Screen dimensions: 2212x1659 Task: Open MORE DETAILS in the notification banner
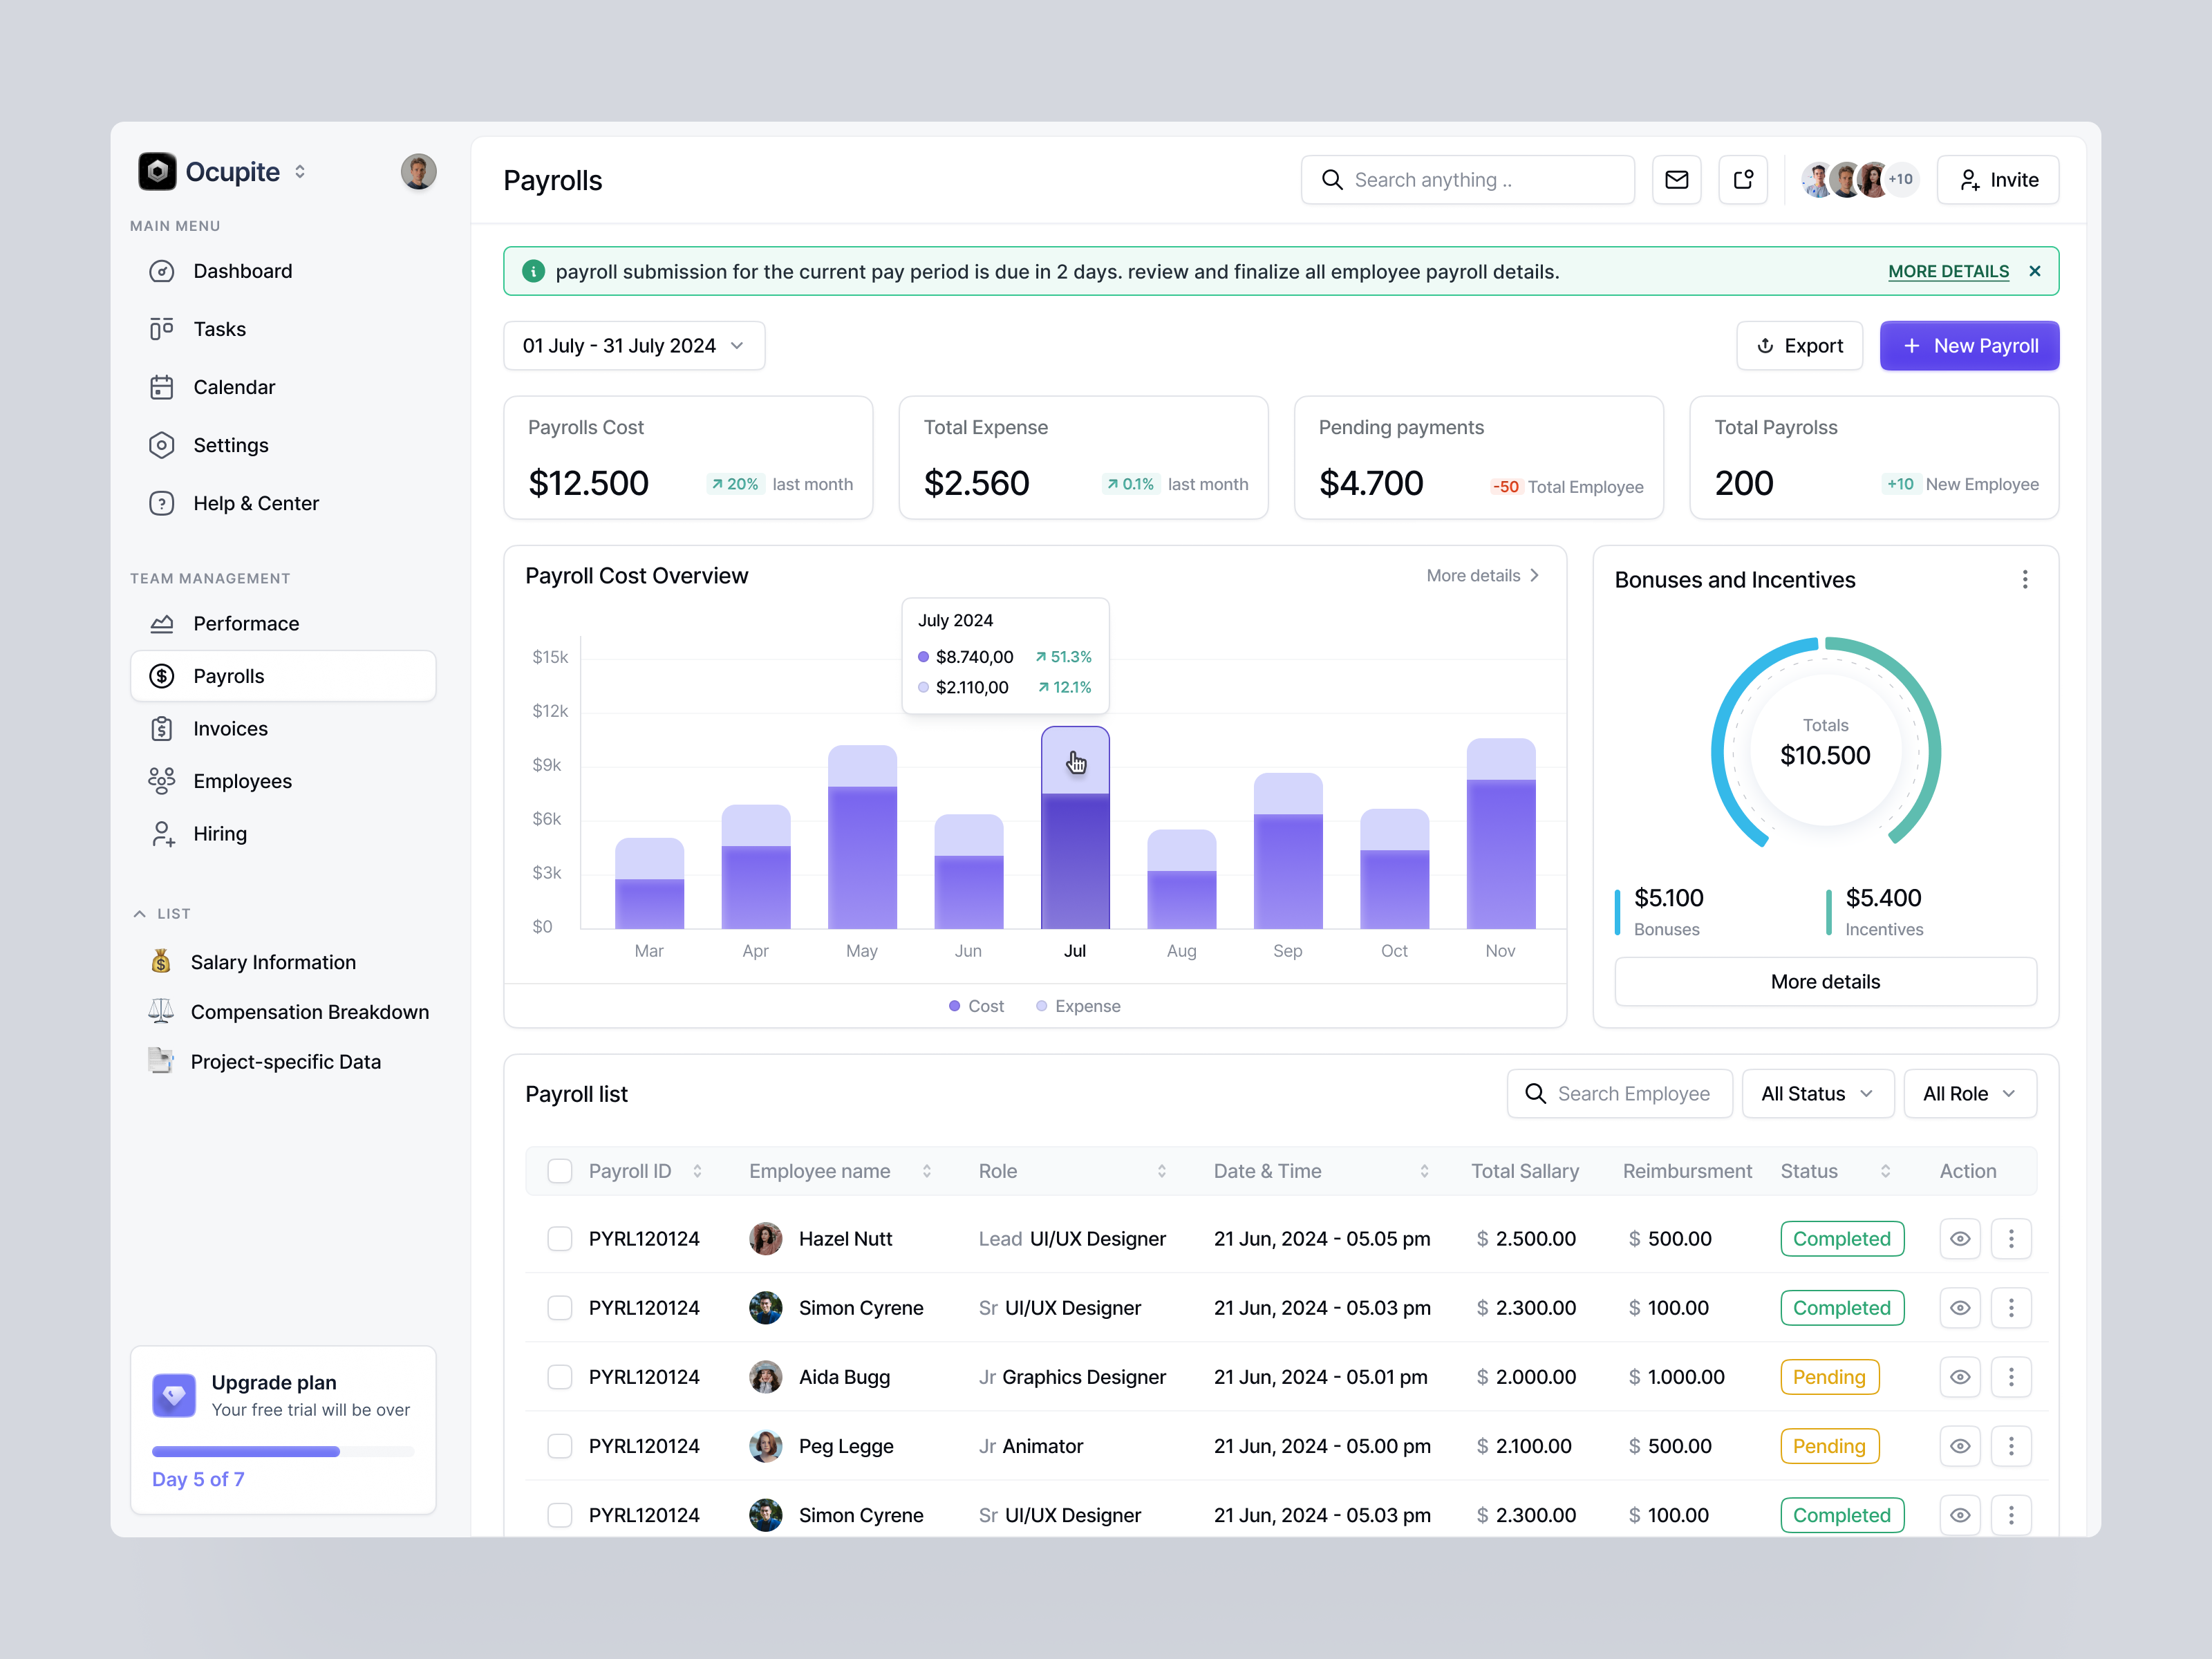[x=1948, y=271]
